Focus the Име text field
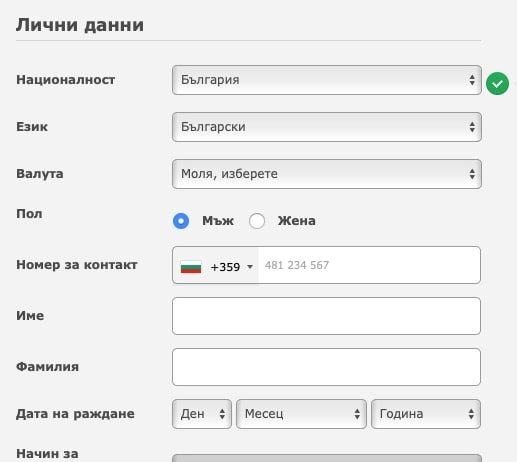Image resolution: width=517 pixels, height=462 pixels. click(x=326, y=316)
